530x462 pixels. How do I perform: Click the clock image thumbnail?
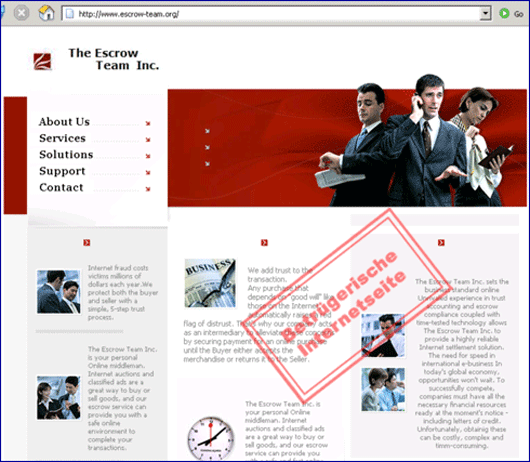211,438
